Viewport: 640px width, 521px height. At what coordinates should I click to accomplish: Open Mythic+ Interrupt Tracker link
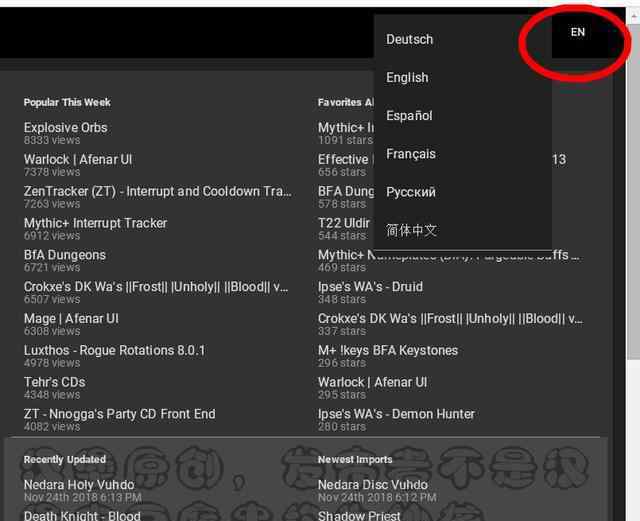pyautogui.click(x=96, y=223)
